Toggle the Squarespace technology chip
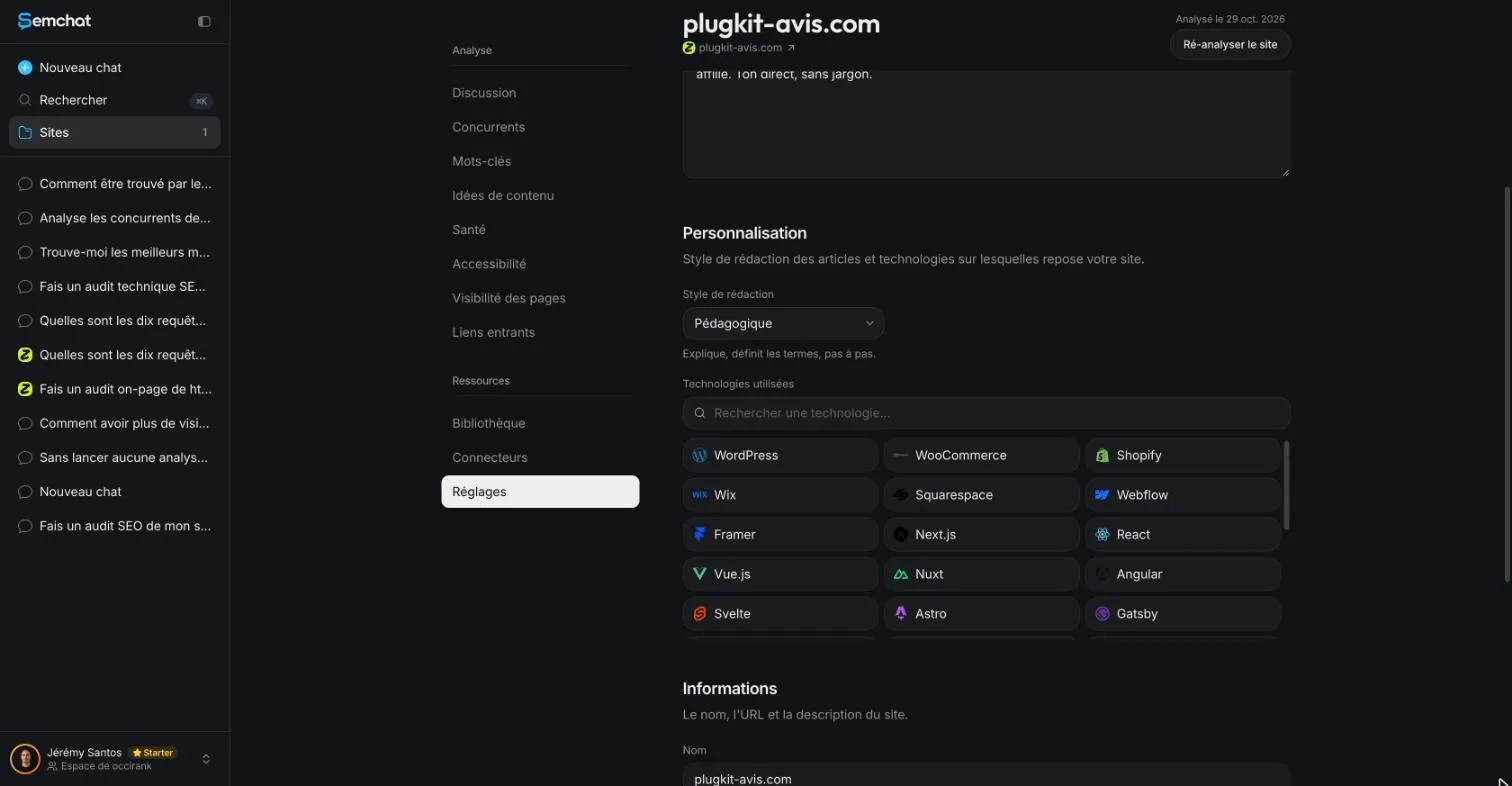 pyautogui.click(x=981, y=495)
